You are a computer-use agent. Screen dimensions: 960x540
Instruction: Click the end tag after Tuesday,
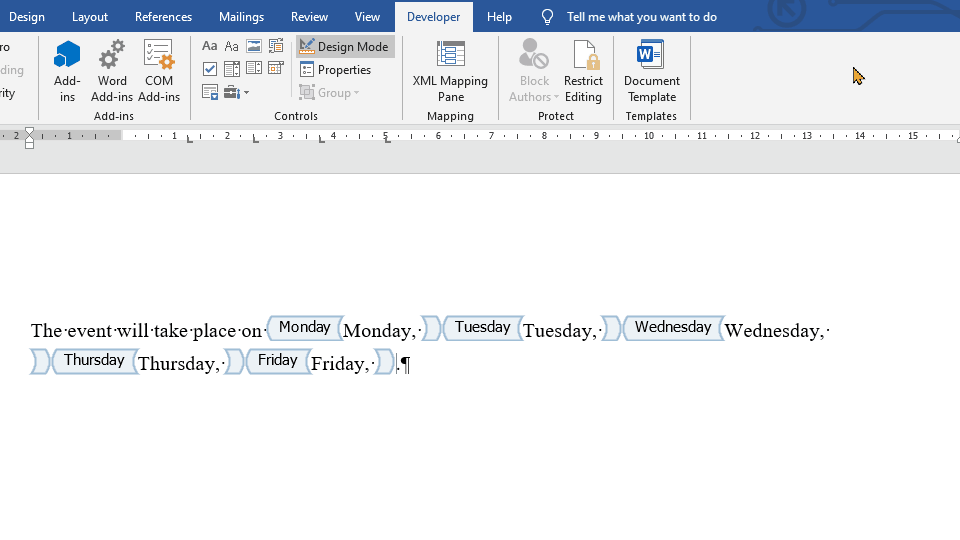(610, 328)
